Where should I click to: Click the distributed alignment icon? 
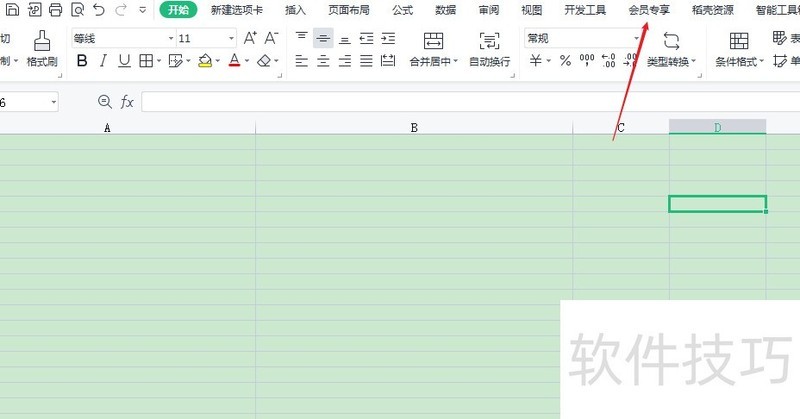point(388,61)
